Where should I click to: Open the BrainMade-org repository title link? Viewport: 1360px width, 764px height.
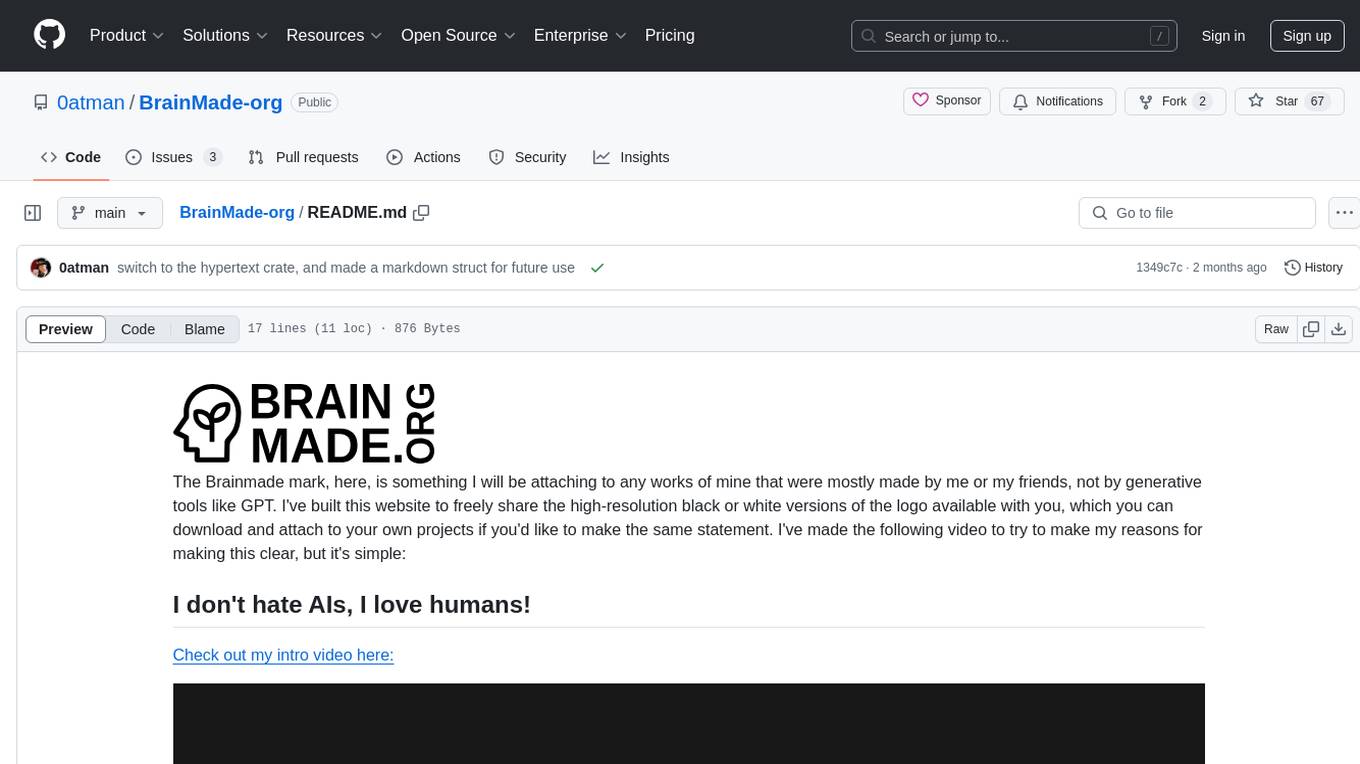[x=211, y=102]
